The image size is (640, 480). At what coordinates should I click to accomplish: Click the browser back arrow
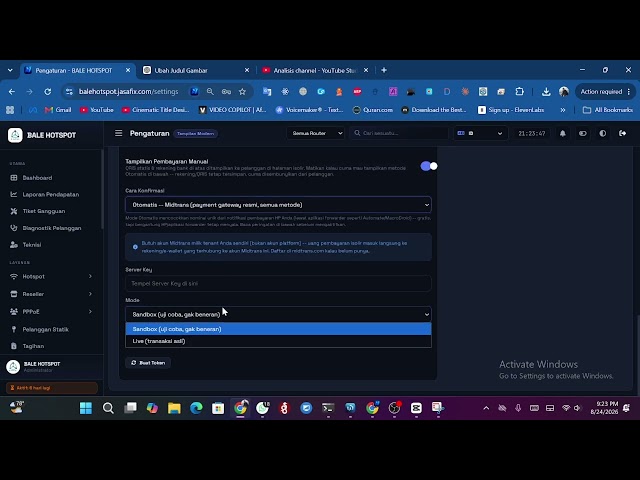click(x=12, y=91)
